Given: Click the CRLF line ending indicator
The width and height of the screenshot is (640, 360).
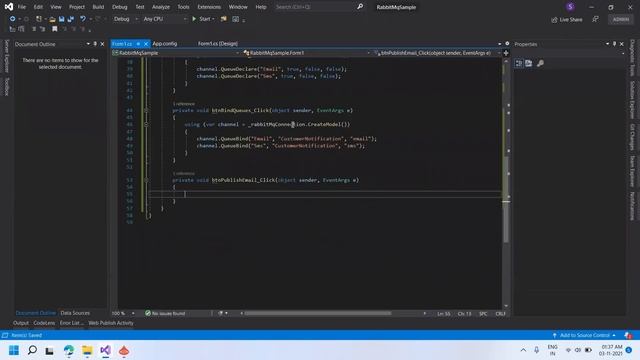Looking at the screenshot, I should (x=500, y=313).
